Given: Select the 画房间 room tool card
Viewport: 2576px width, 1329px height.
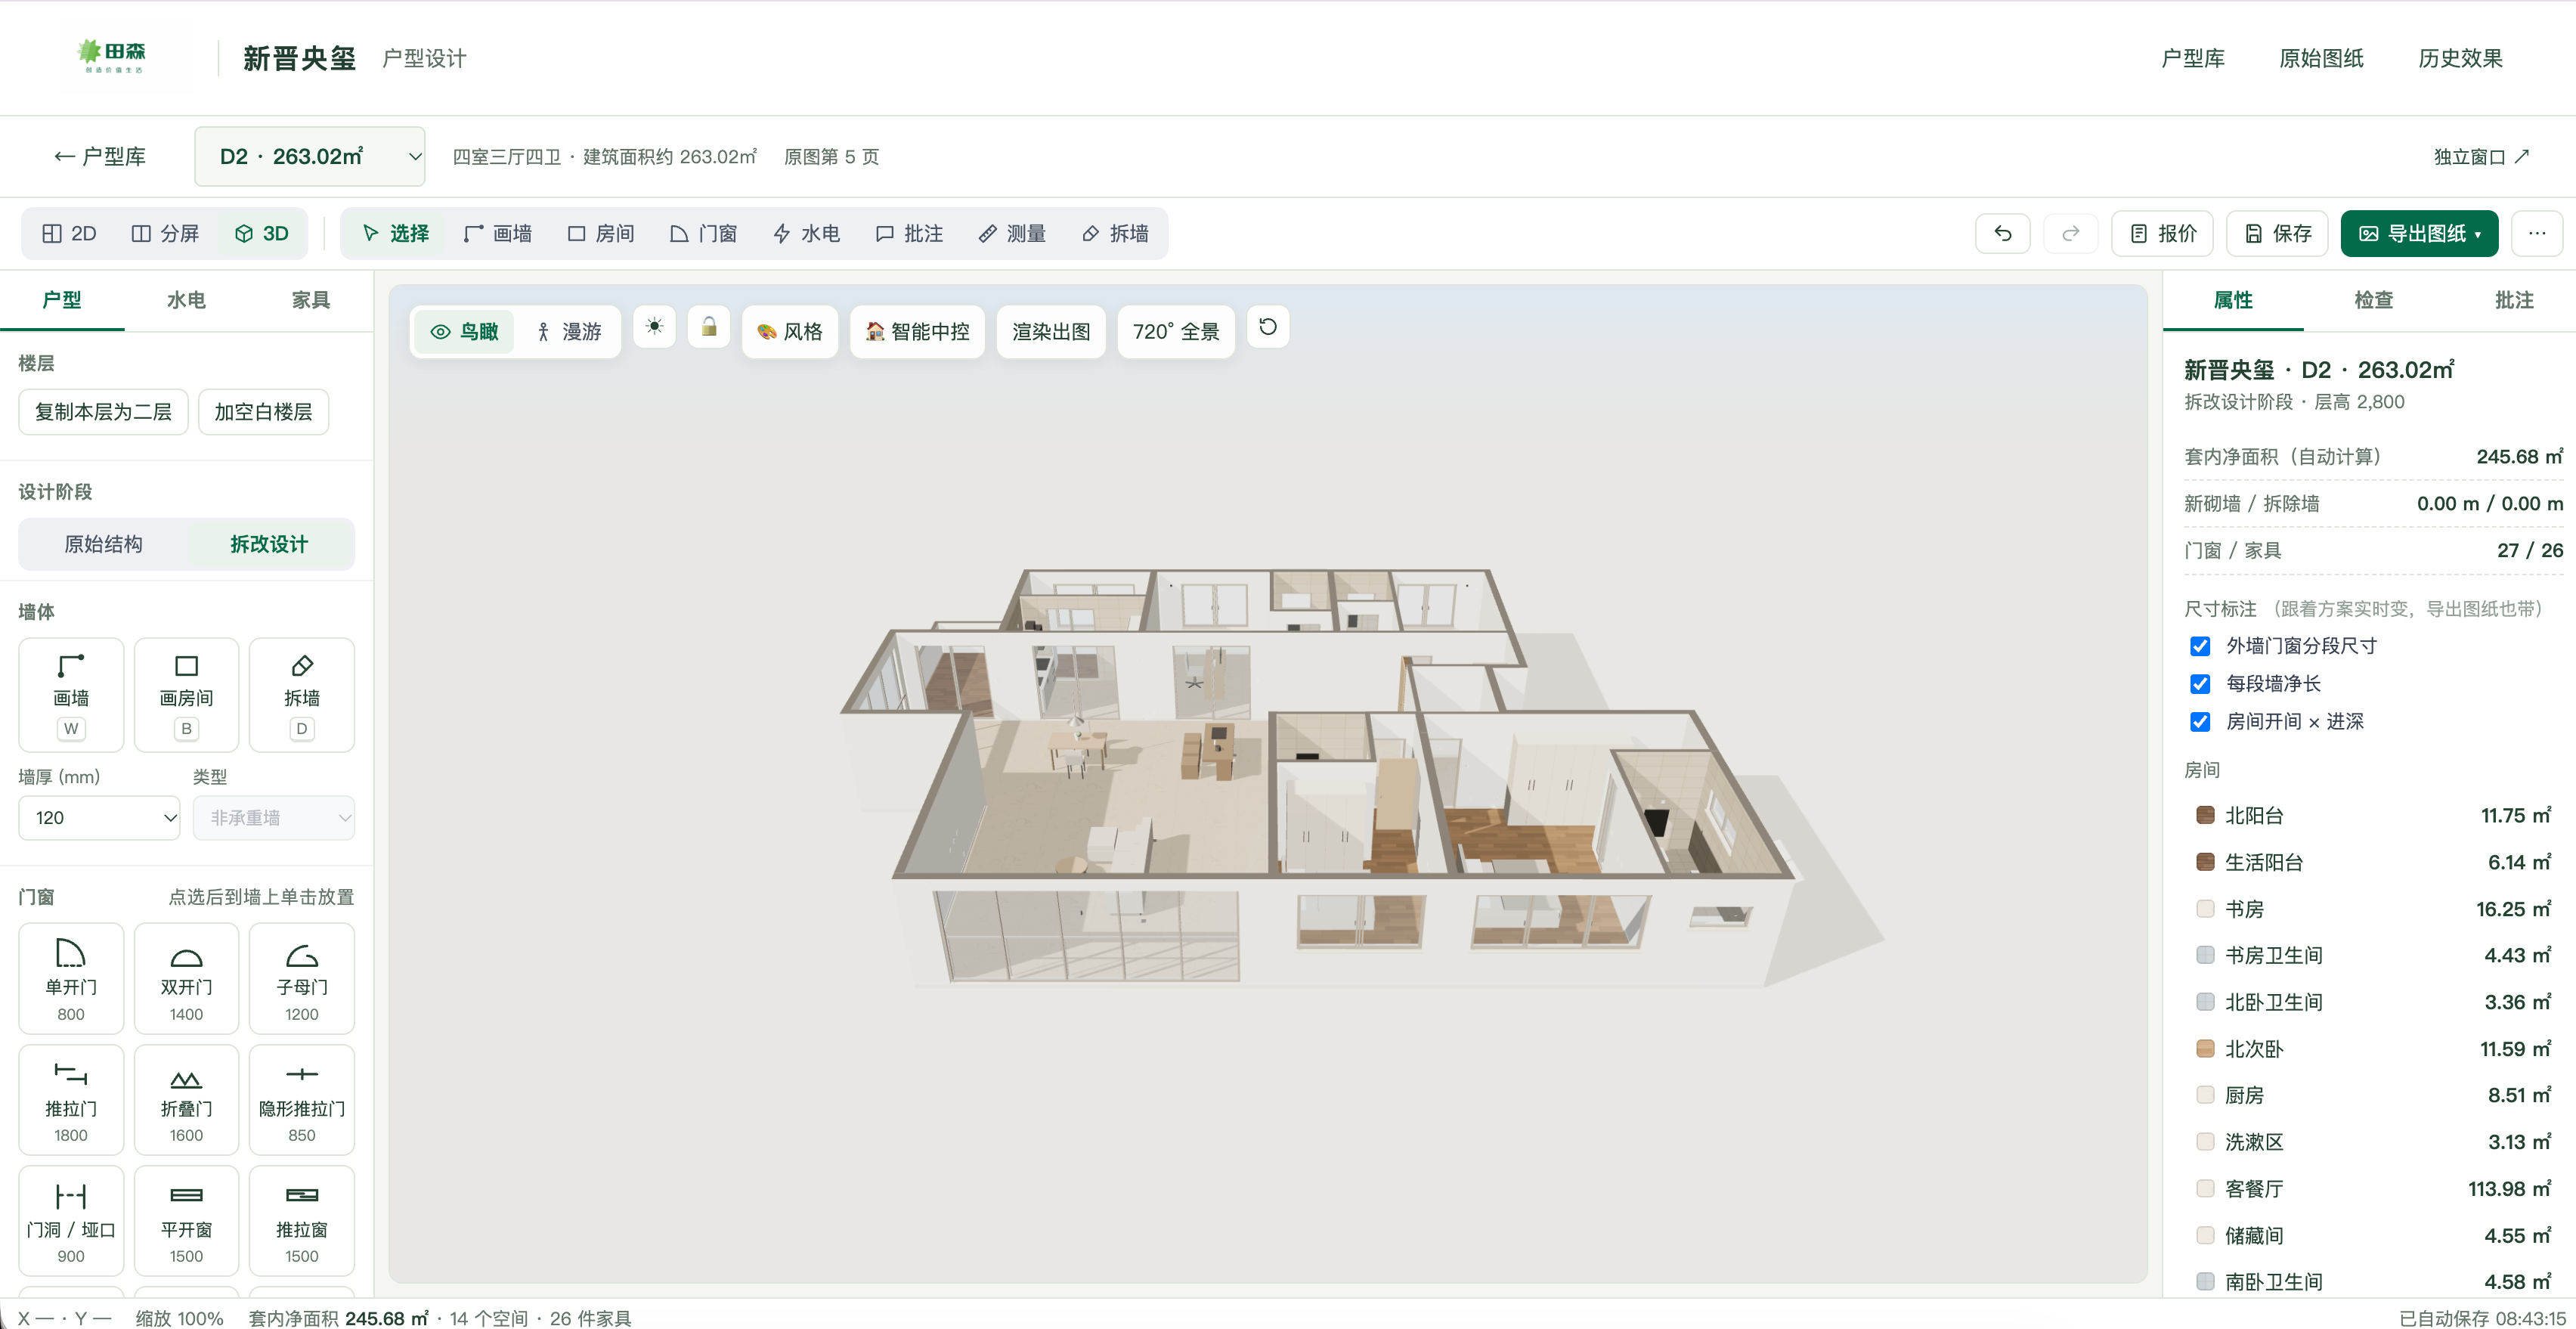Looking at the screenshot, I should (x=186, y=695).
